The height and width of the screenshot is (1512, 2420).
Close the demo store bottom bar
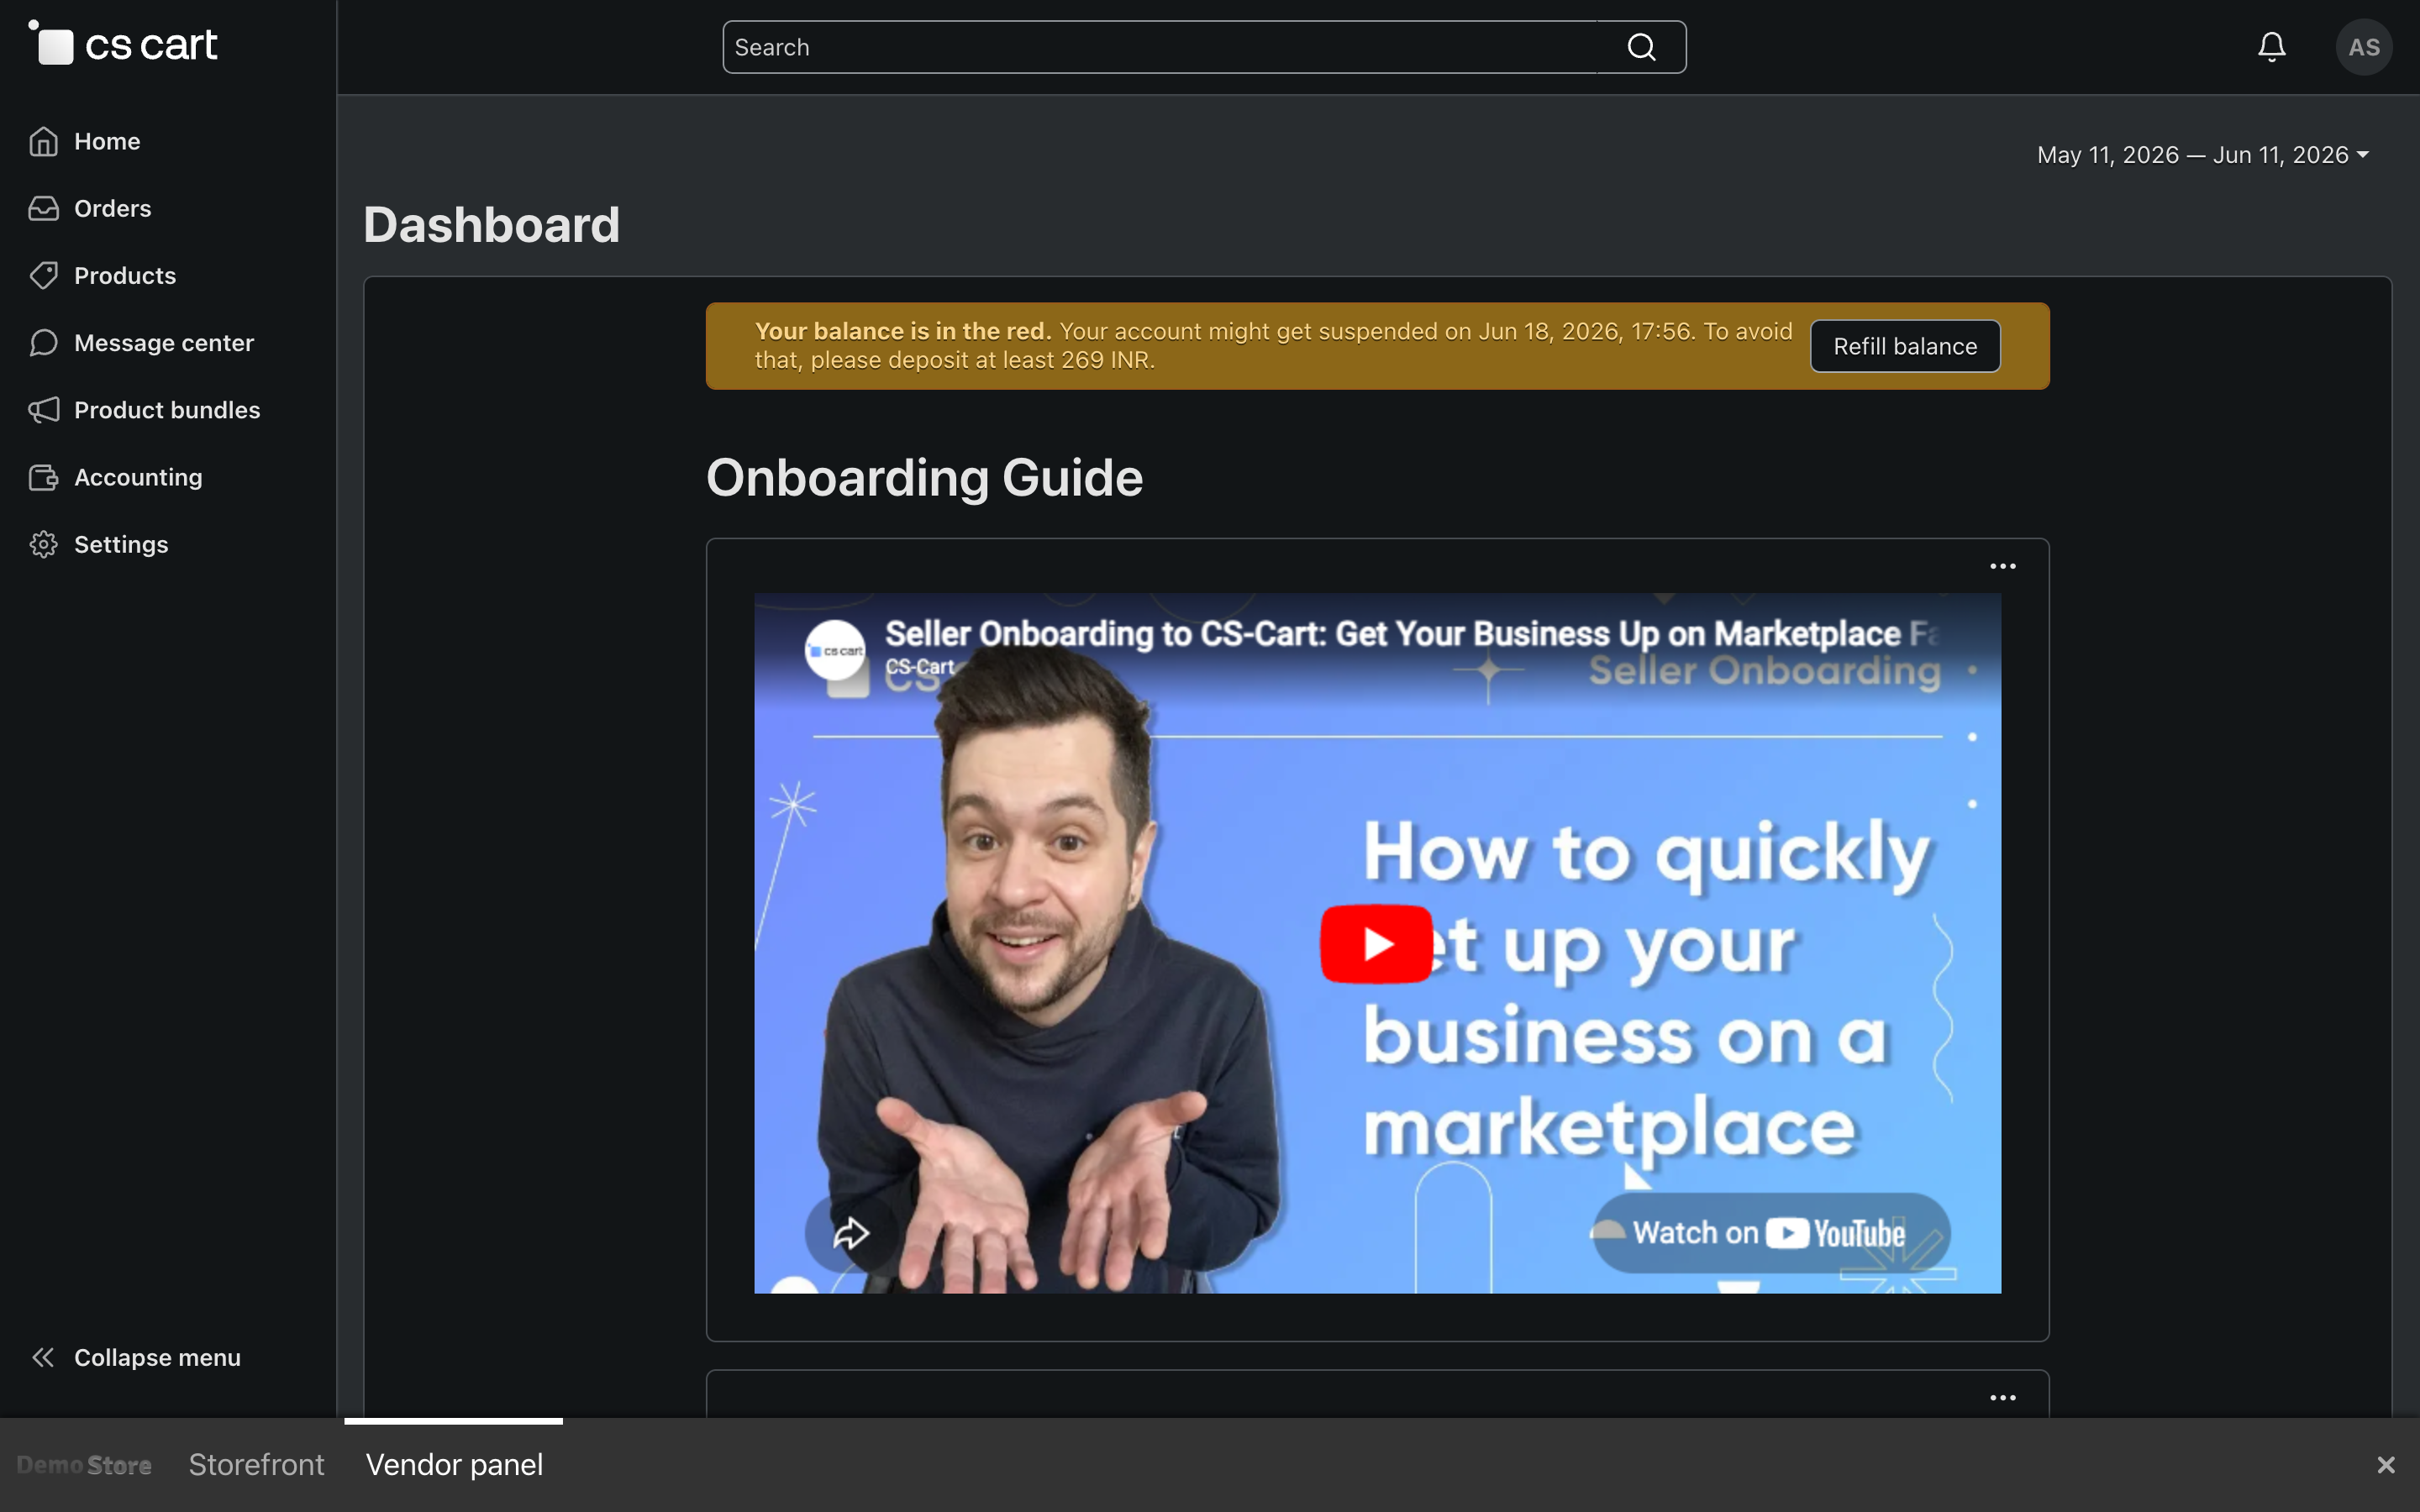(x=2385, y=1465)
